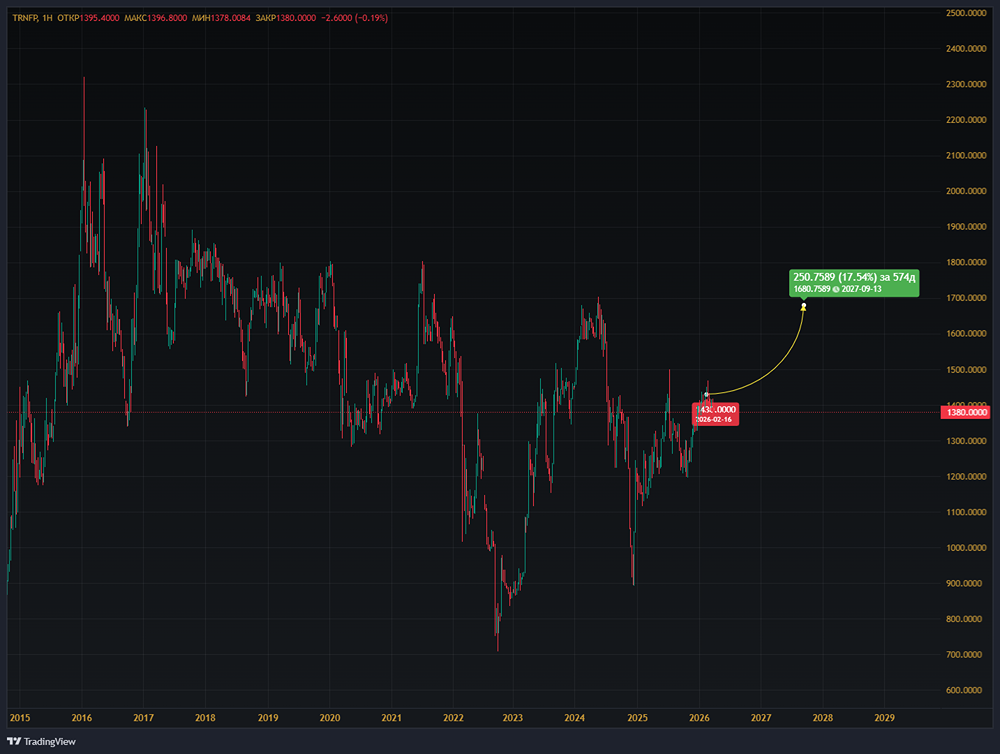This screenshot has width=1000, height=754.
Task: Click the 2016 time axis label
Action: coord(82,718)
